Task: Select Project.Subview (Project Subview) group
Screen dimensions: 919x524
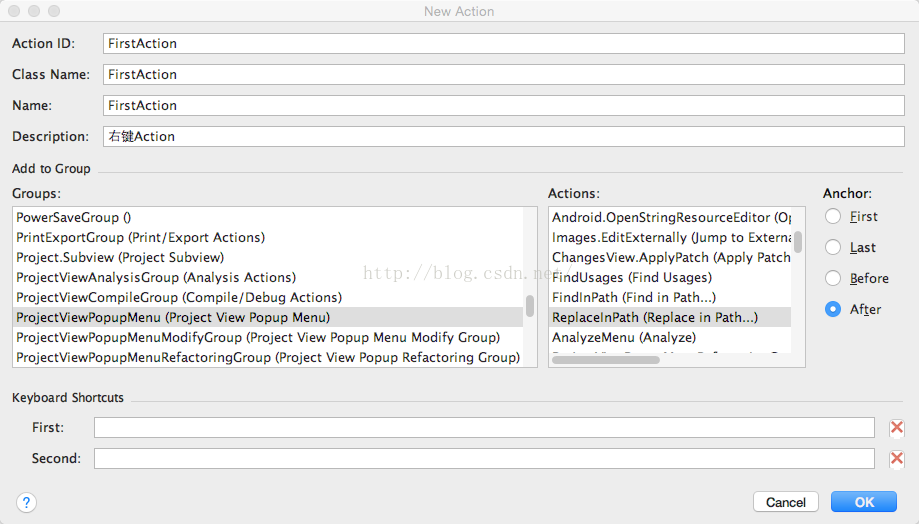Action: click(268, 257)
